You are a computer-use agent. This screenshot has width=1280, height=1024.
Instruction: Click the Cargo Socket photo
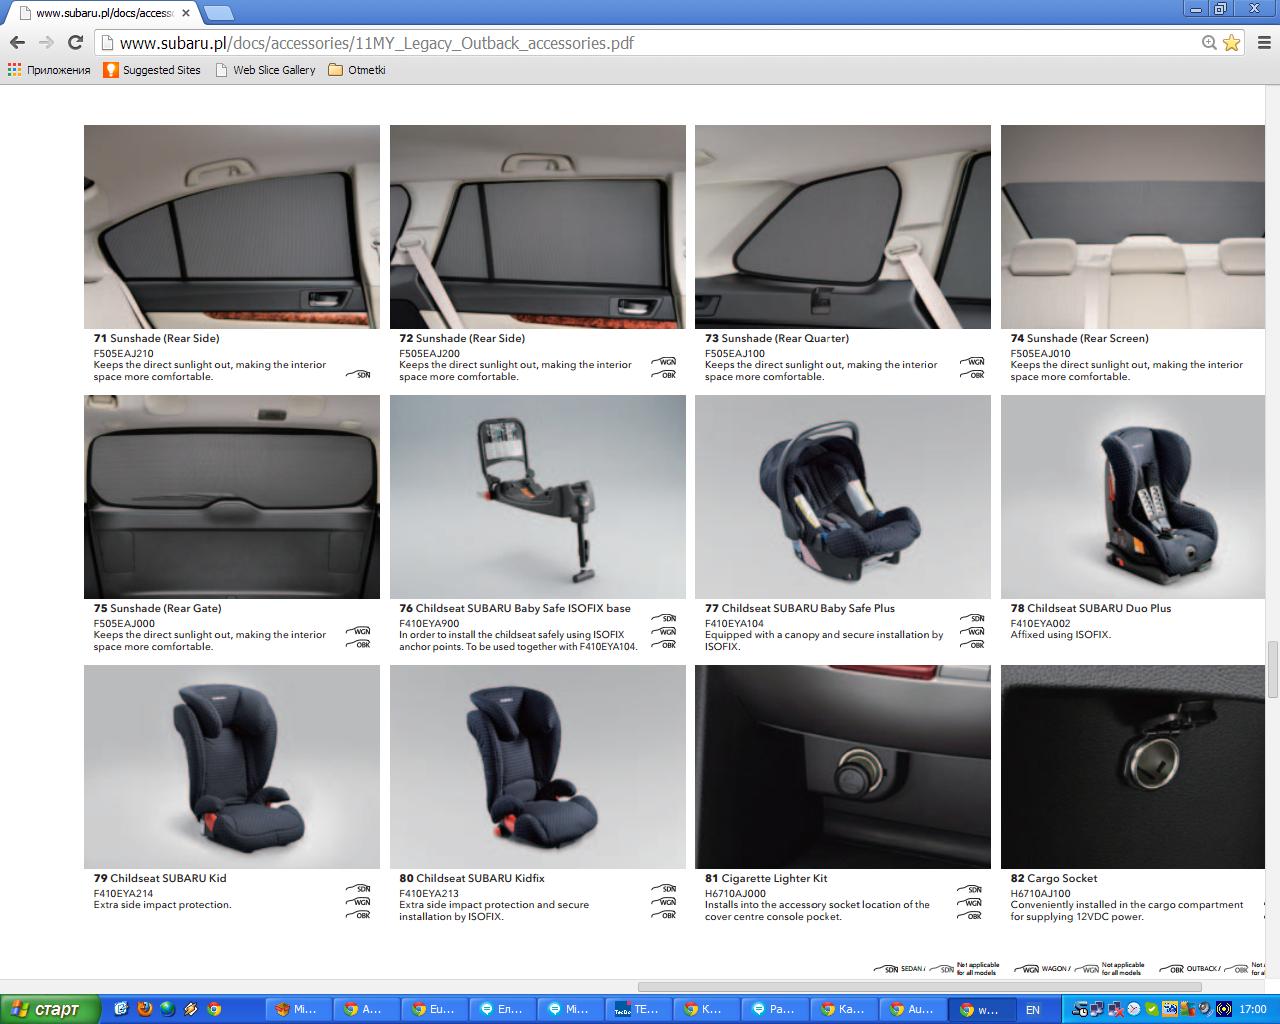[1132, 767]
